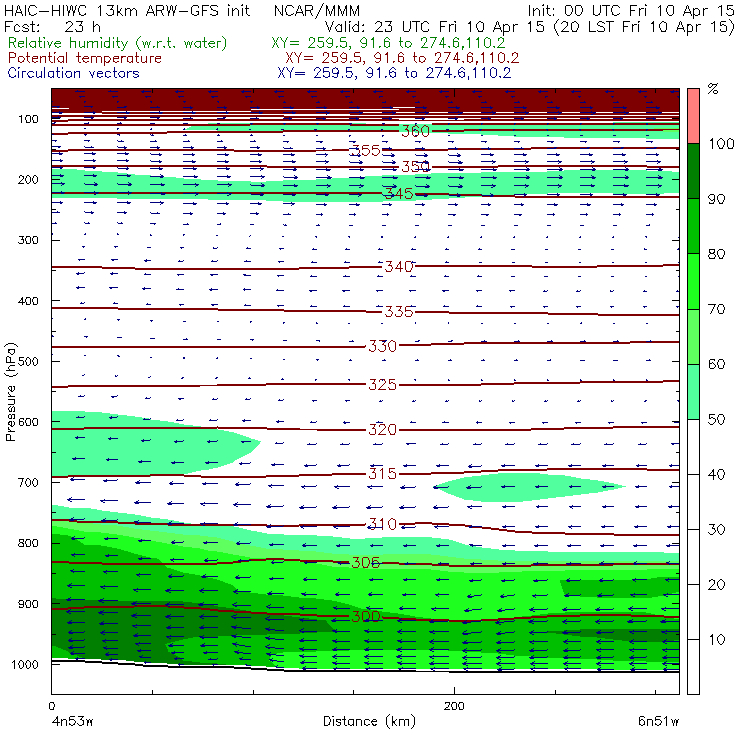The image size is (740, 740).
Task: Click the pink above-100% colorbar segment
Action: (693, 116)
